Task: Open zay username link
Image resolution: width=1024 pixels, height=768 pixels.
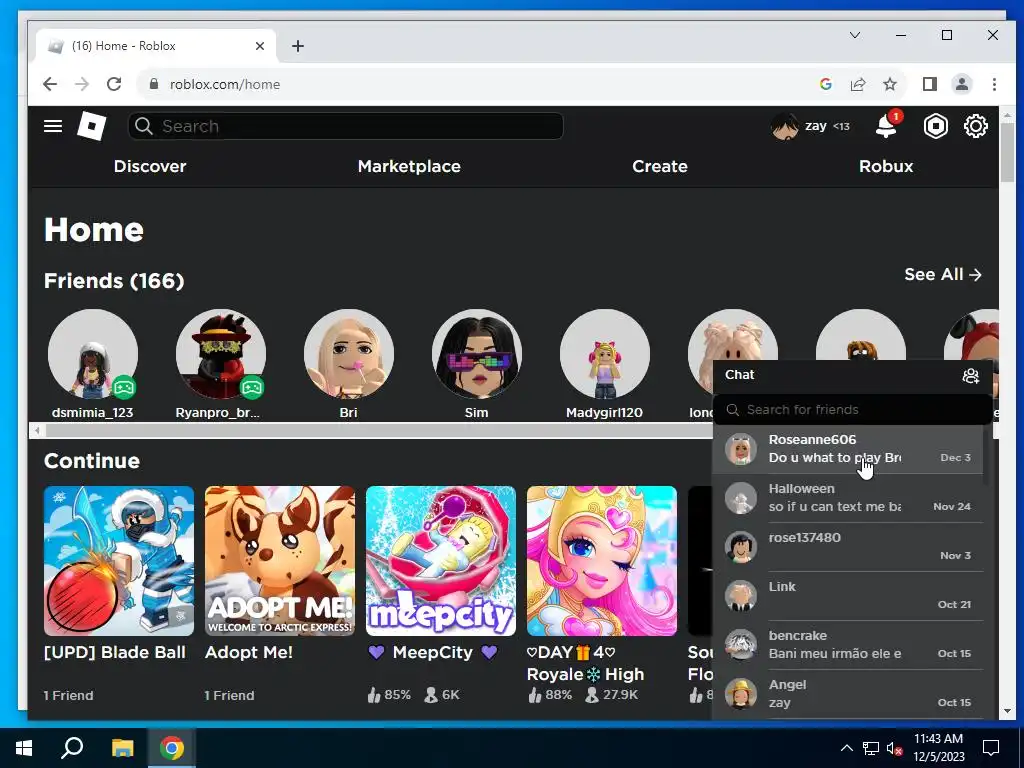Action: coord(816,125)
